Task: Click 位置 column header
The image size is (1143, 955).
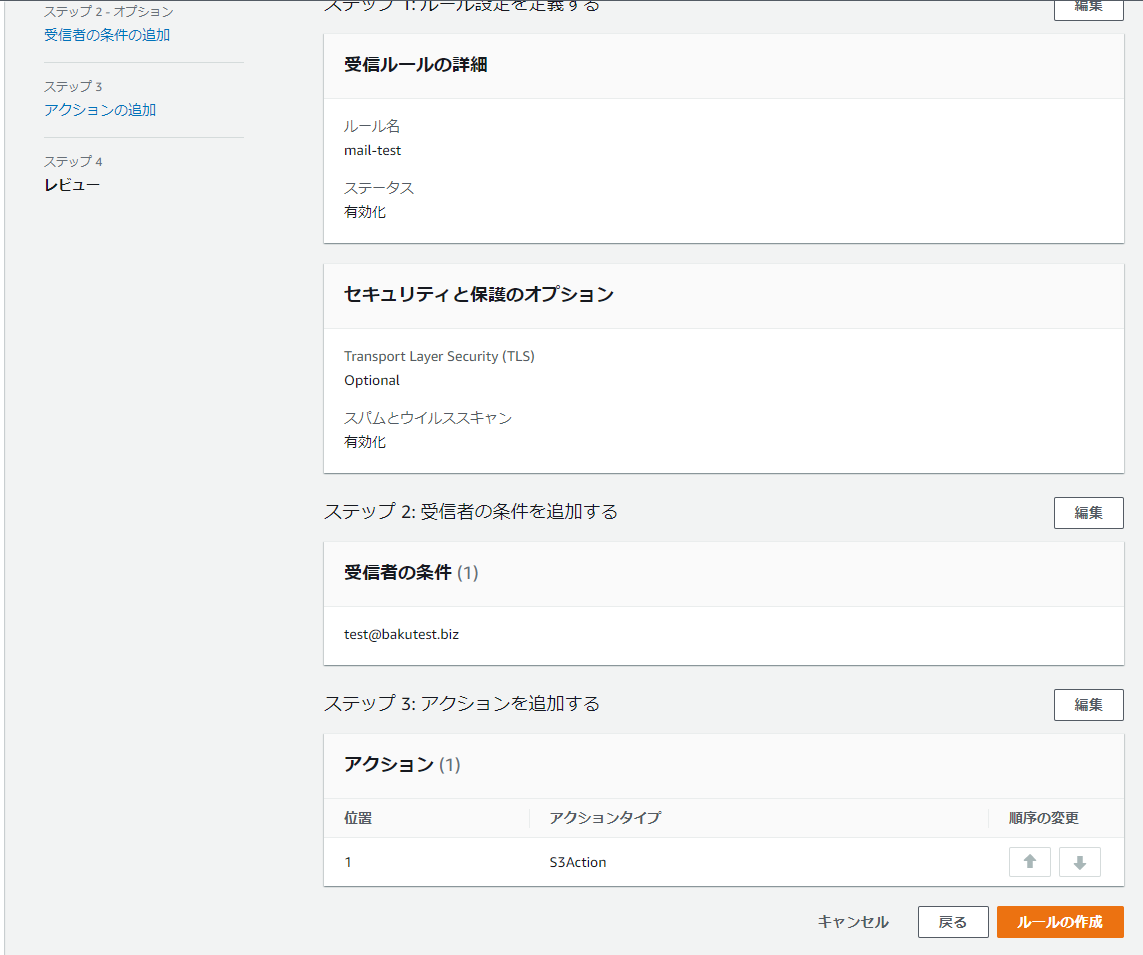Action: (x=358, y=818)
